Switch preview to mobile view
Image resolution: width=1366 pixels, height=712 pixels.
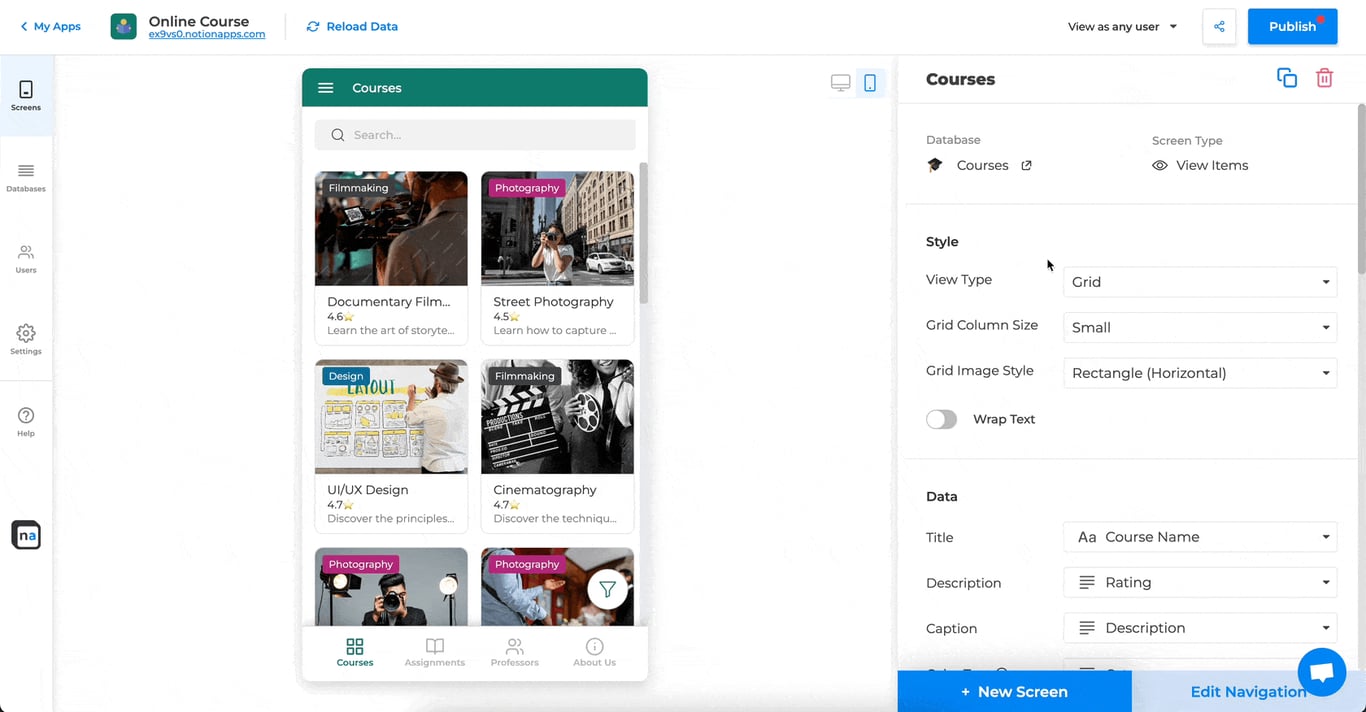(870, 83)
